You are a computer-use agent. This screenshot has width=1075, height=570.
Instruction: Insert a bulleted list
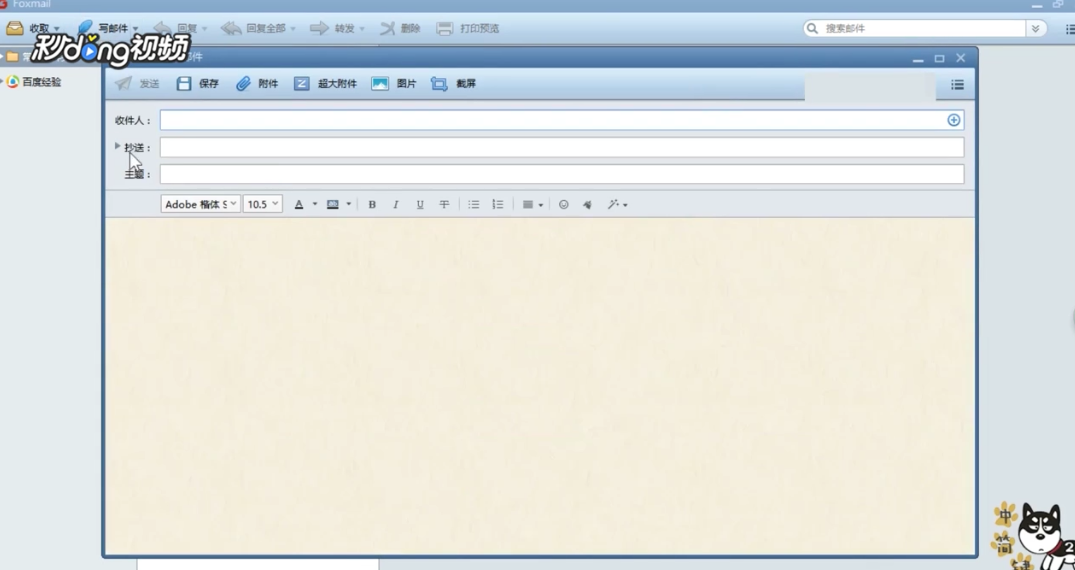474,204
